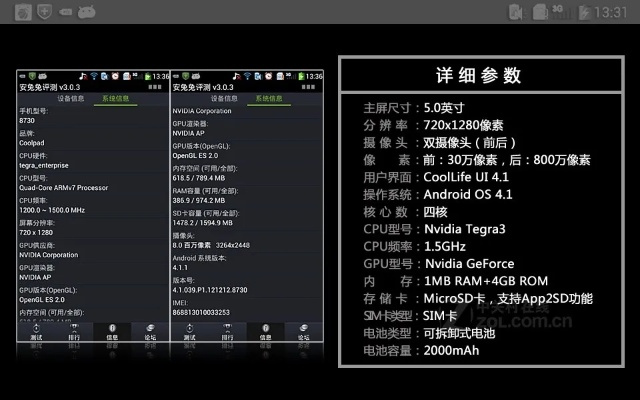Tap the small USB icon in top status bar
The width and height of the screenshot is (640, 400).
click(x=65, y=12)
